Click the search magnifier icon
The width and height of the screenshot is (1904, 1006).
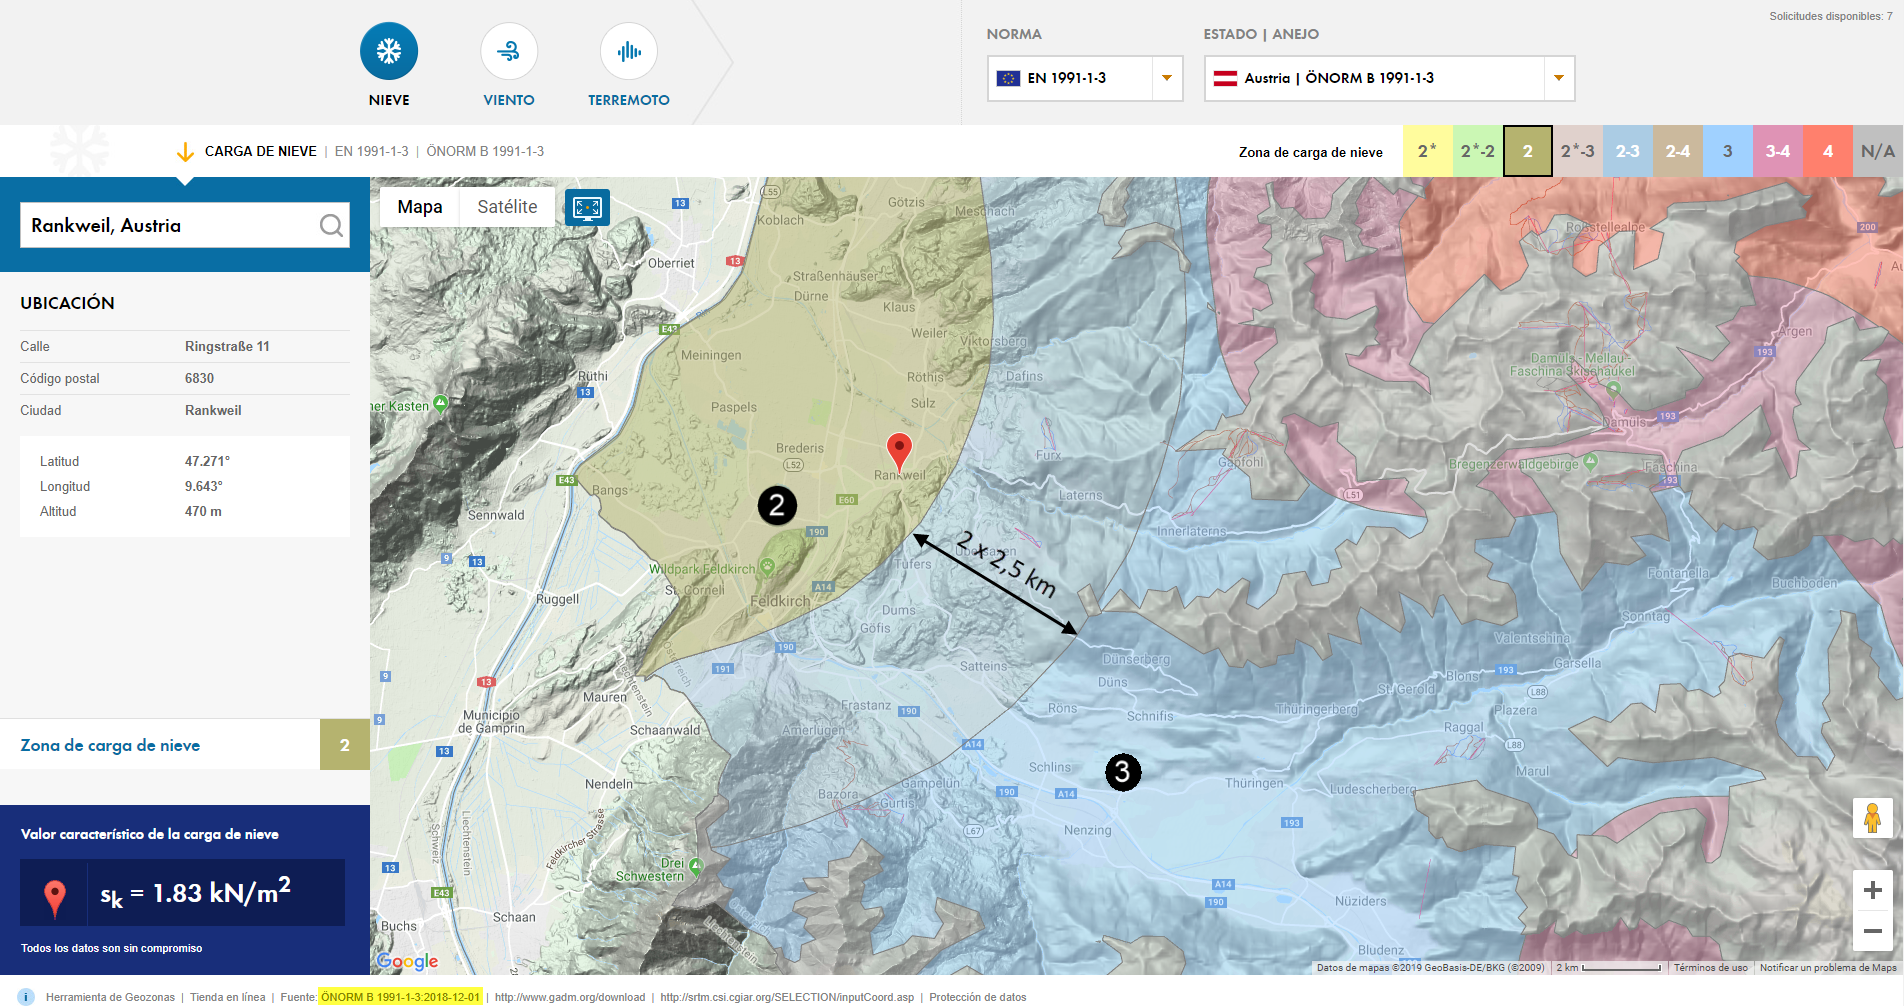[x=331, y=226]
